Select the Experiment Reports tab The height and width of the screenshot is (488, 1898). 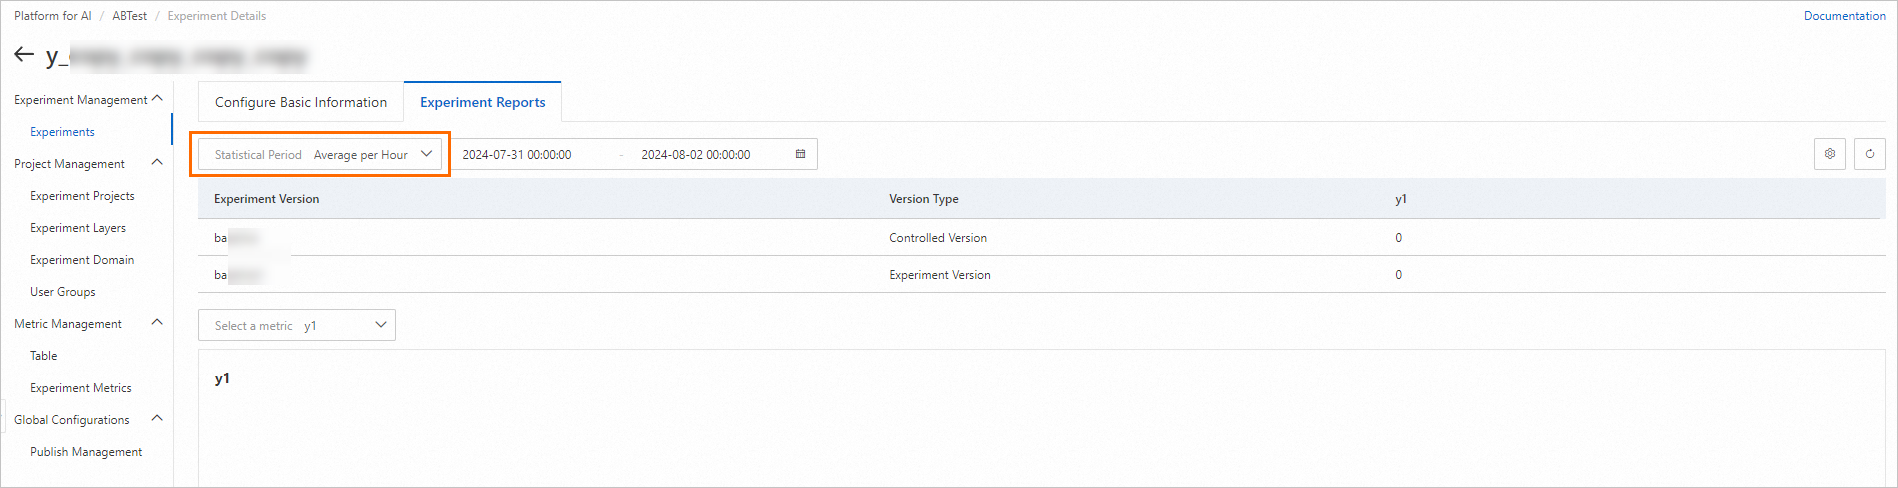tap(483, 102)
